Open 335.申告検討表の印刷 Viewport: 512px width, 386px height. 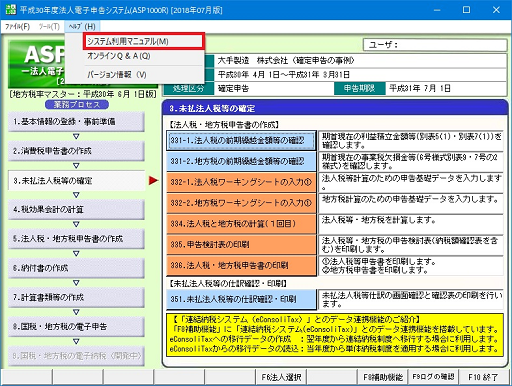(x=241, y=245)
